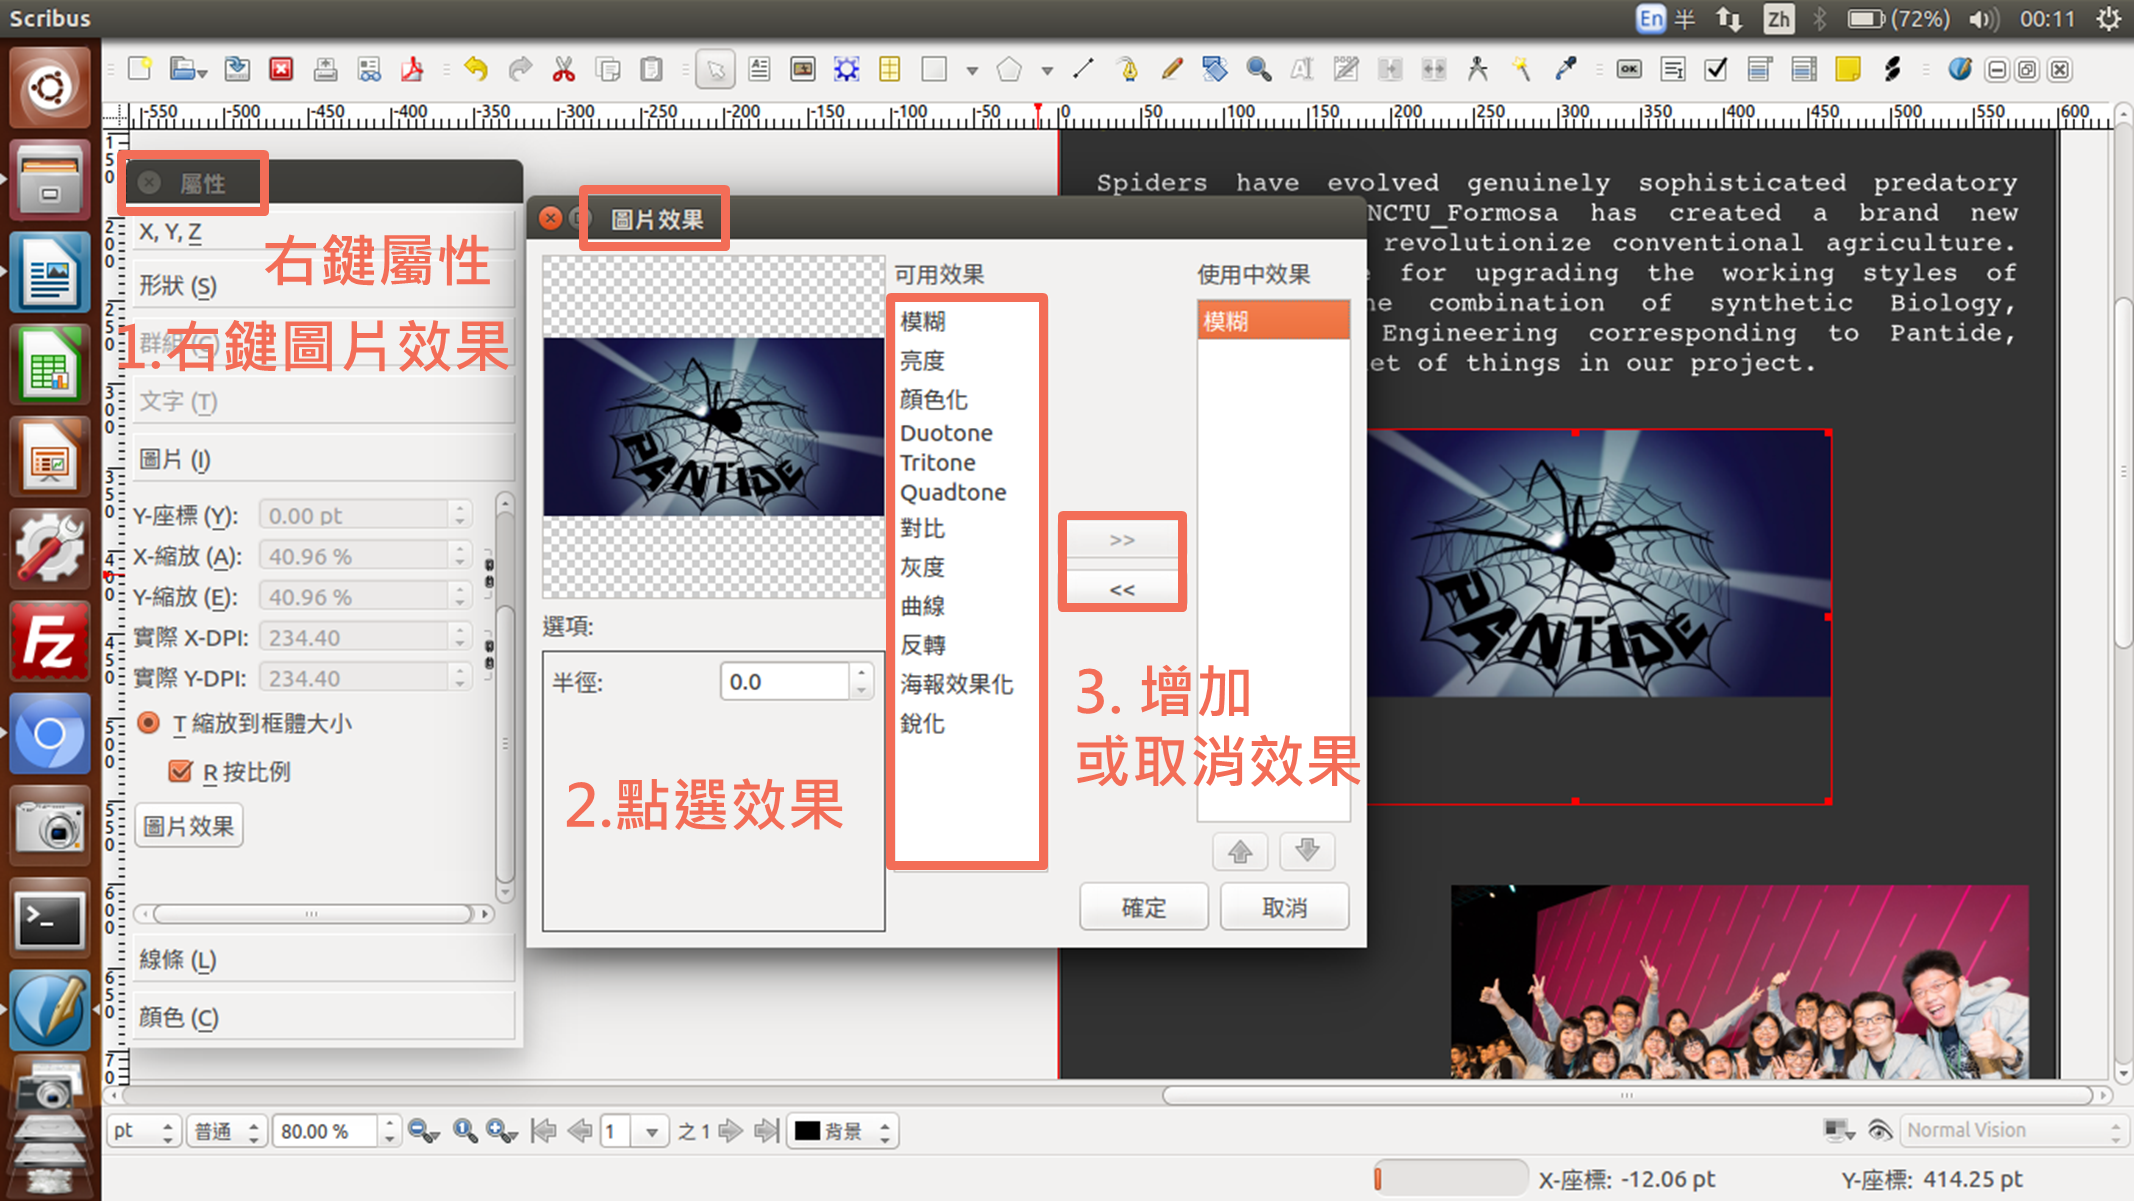Click the radius value input field
Image resolution: width=2134 pixels, height=1201 pixels.
tap(786, 681)
